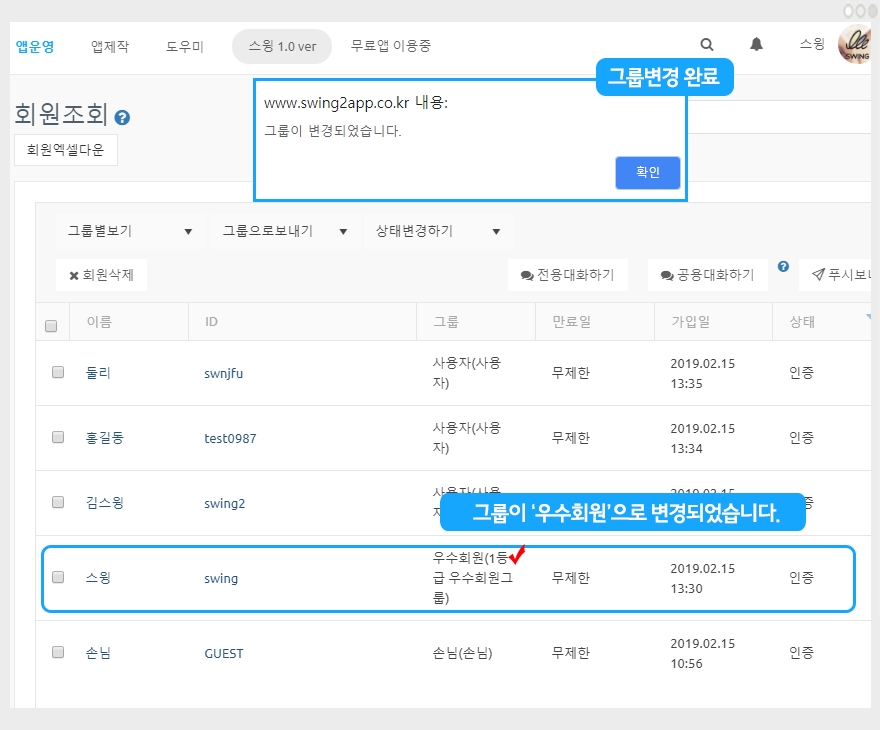
Task: Click the 회원엑셀다운 button
Action: pyautogui.click(x=66, y=150)
